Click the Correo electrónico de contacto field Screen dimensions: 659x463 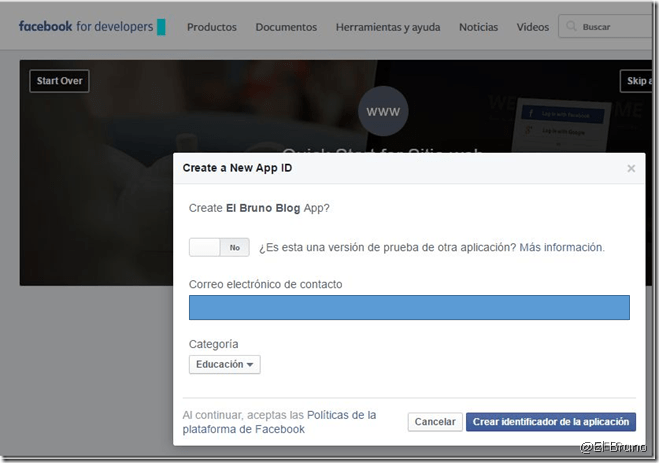coord(409,308)
